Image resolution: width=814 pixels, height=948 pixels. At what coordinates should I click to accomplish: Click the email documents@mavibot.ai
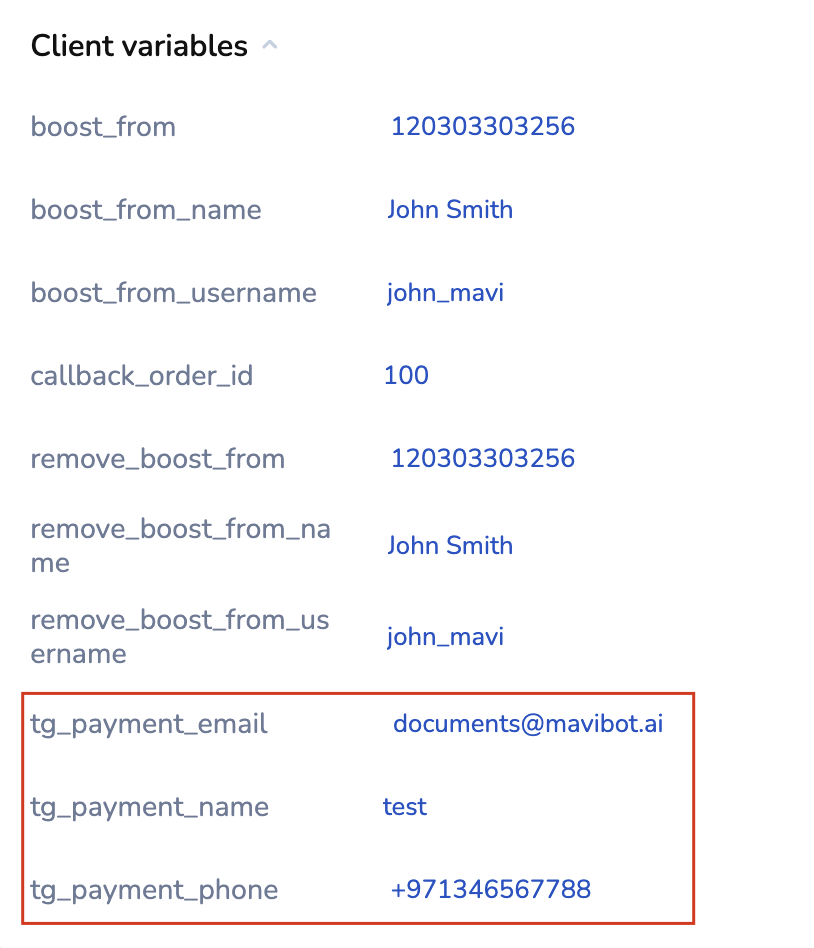coord(528,724)
